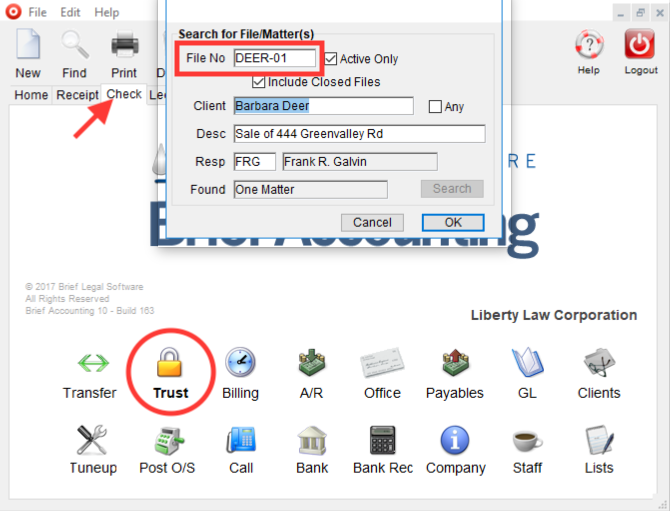Switch to the Check tab
This screenshot has height=511, width=670.
(x=124, y=94)
